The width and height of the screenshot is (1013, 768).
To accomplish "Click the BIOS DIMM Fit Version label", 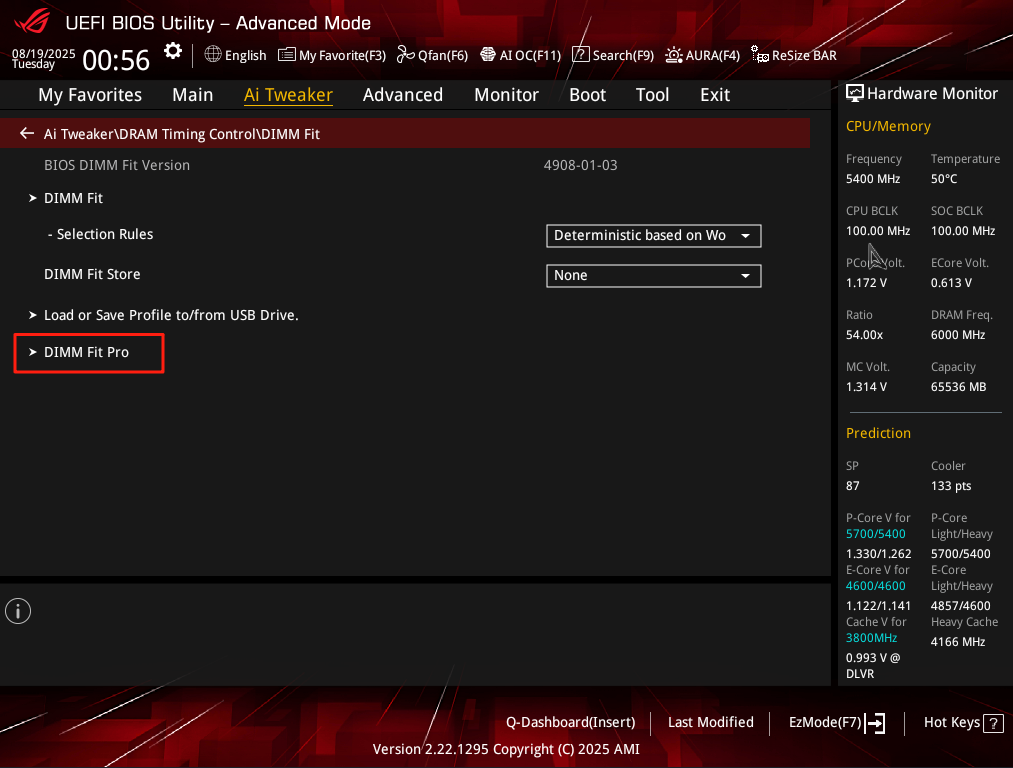I will coord(117,165).
